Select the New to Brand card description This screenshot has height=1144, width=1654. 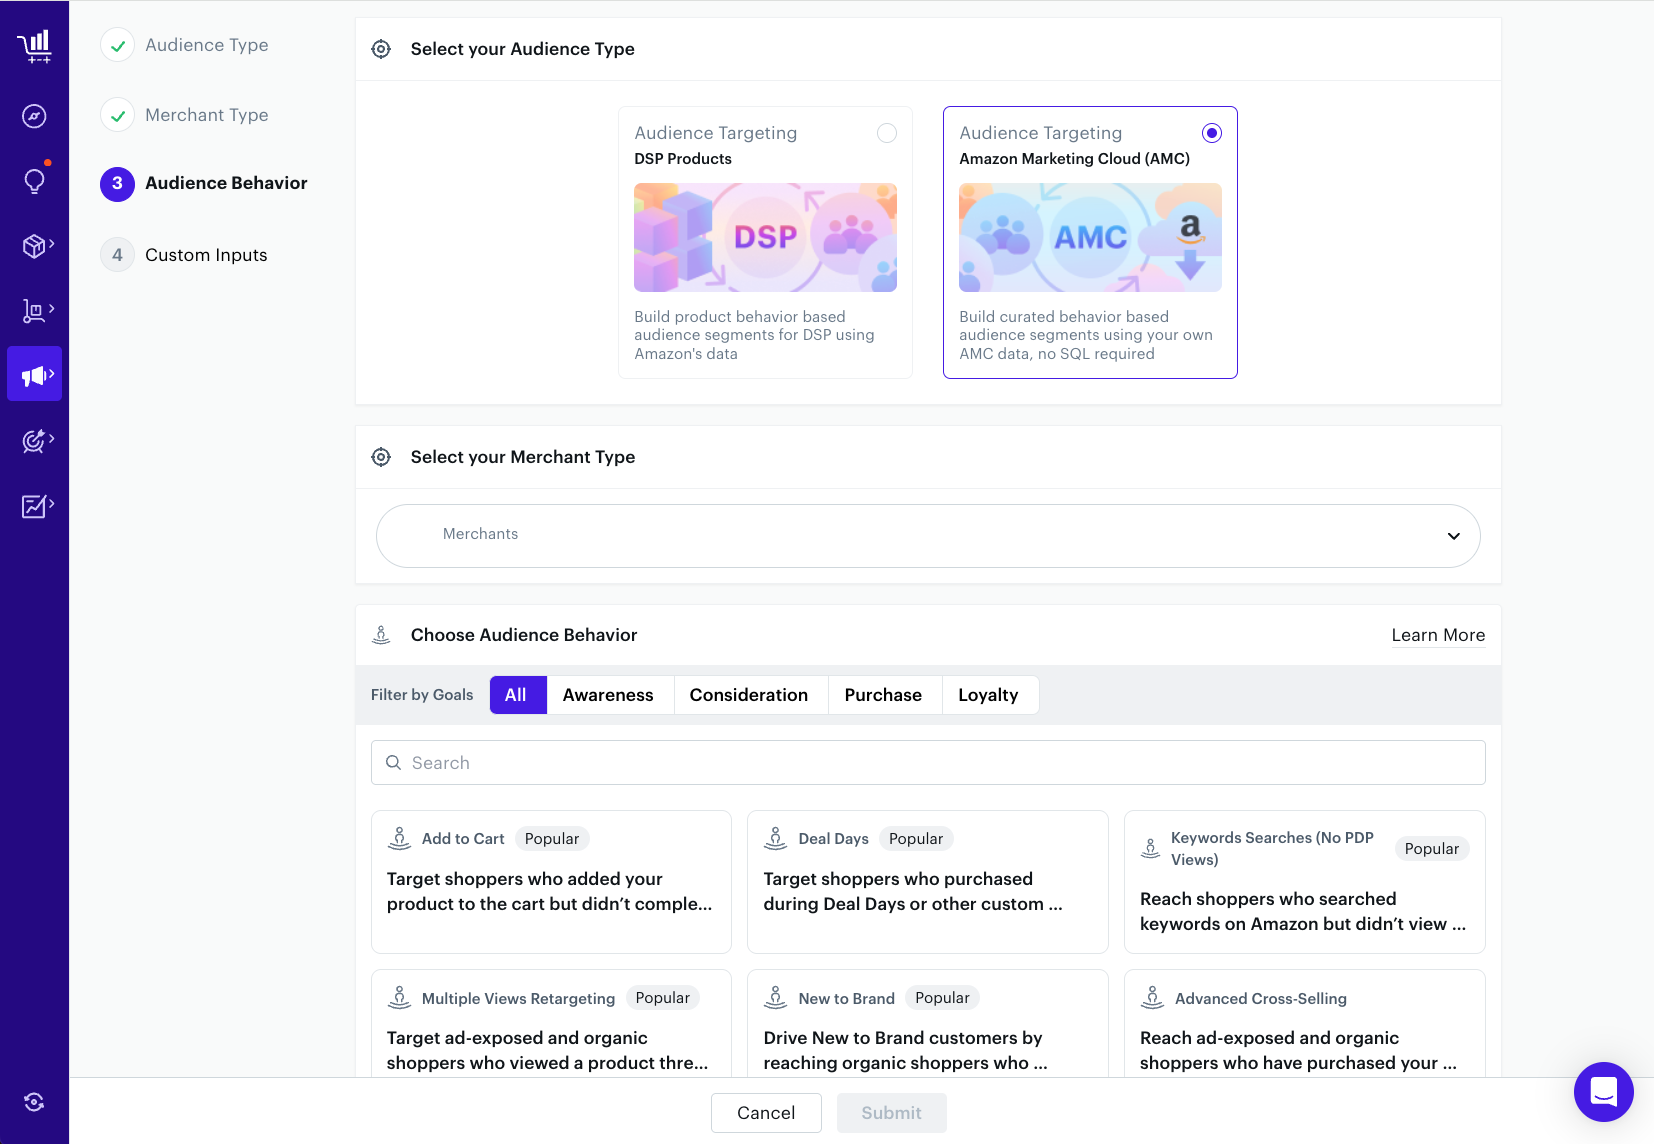coord(906,1050)
